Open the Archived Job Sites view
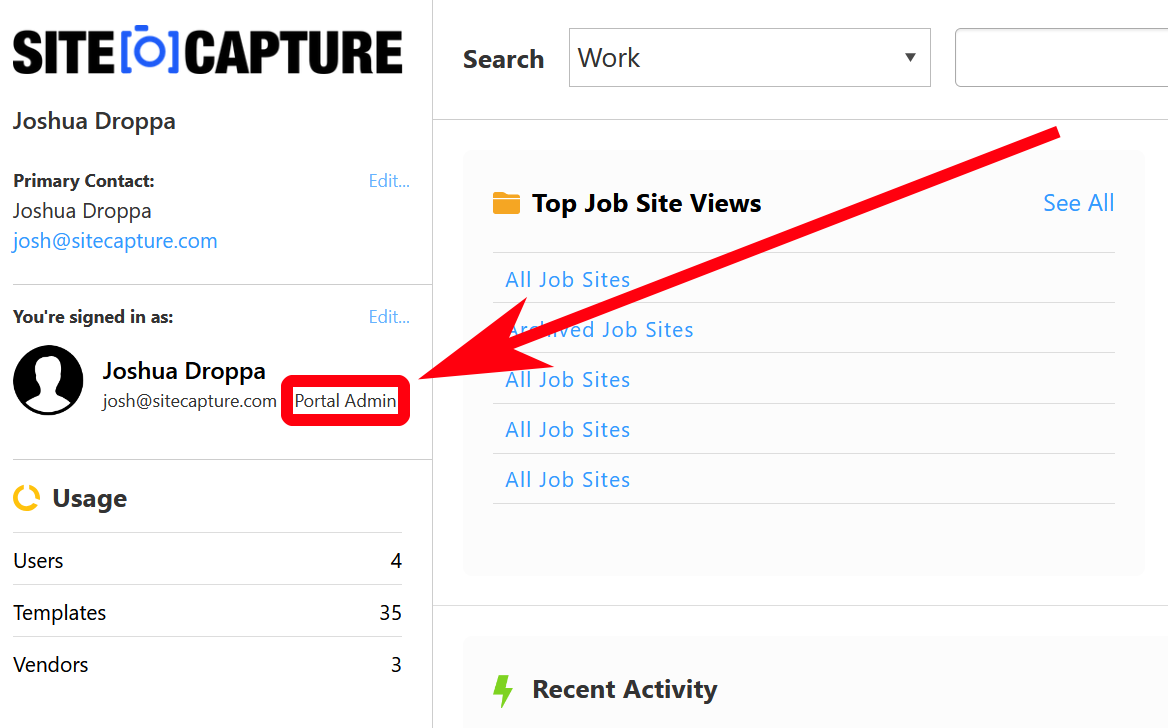1168x728 pixels. point(600,329)
